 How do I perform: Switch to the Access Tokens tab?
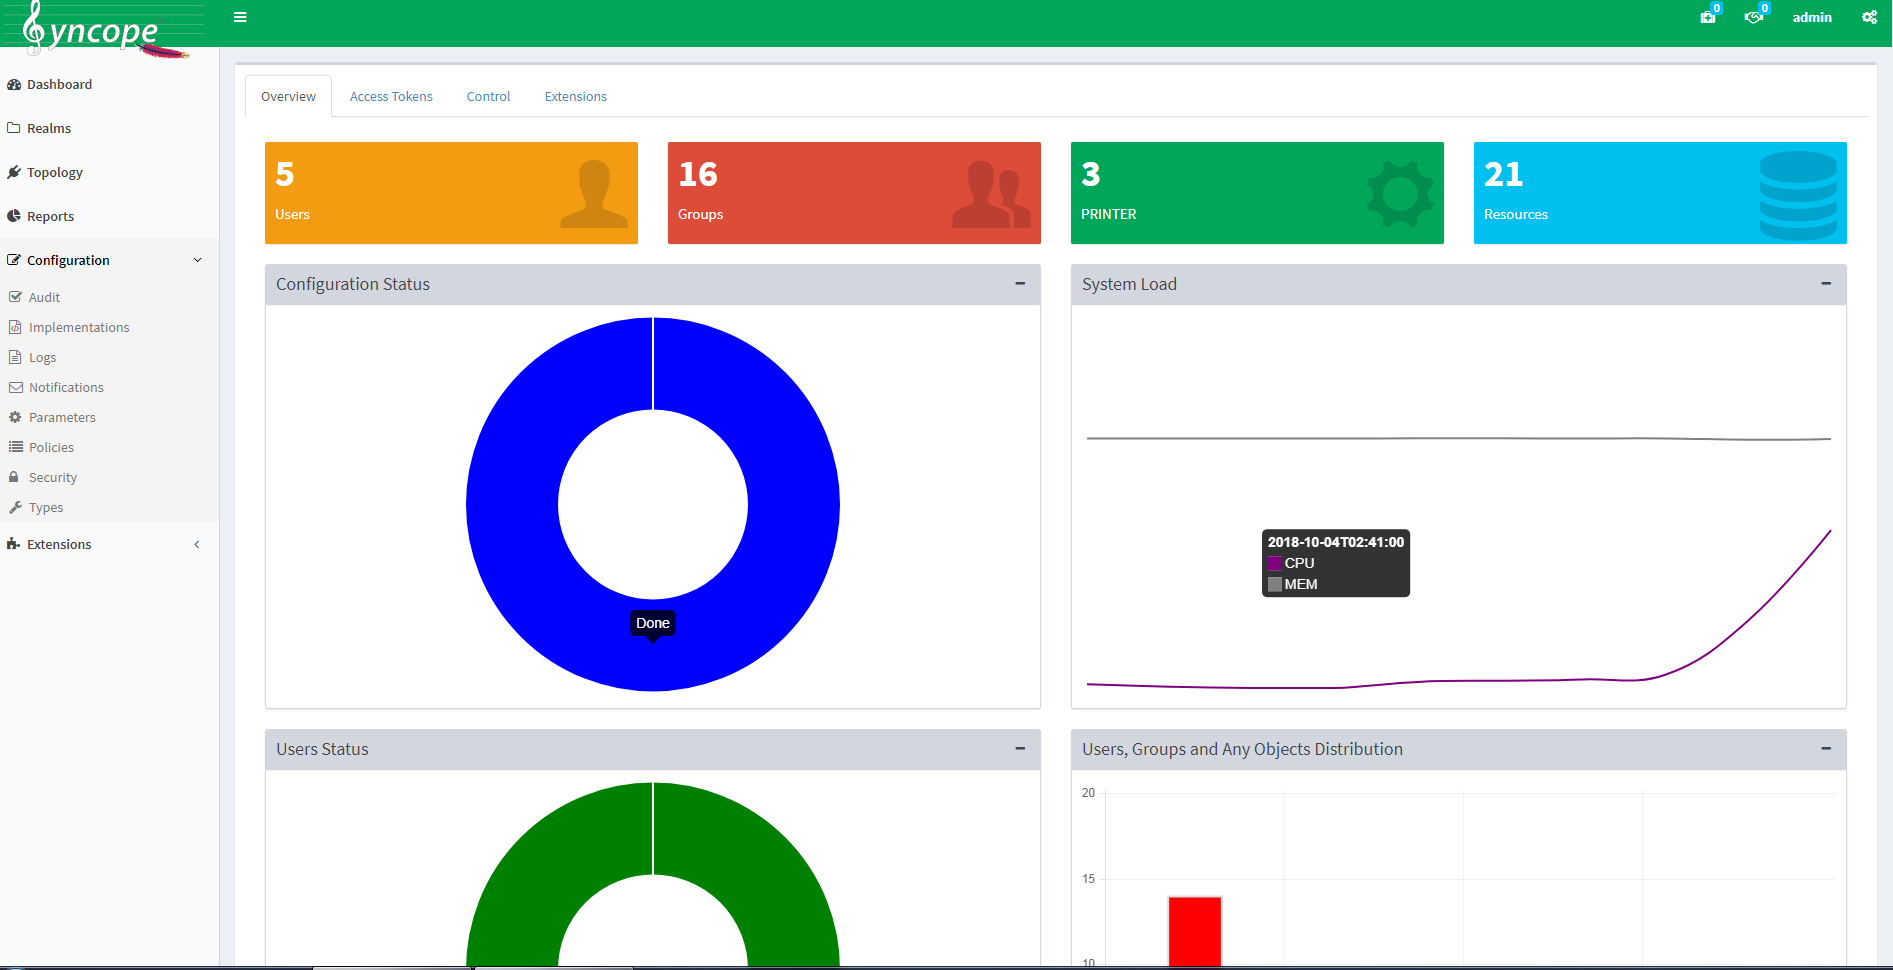(x=391, y=97)
